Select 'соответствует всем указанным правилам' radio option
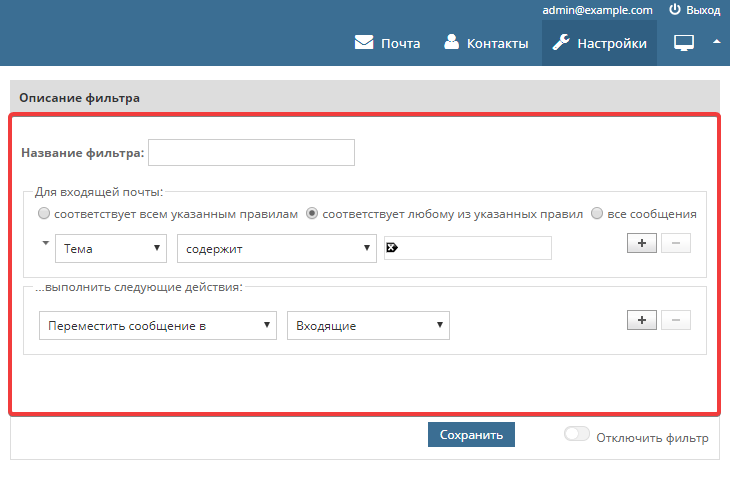Screen dimensions: 730x480 pos(43,214)
